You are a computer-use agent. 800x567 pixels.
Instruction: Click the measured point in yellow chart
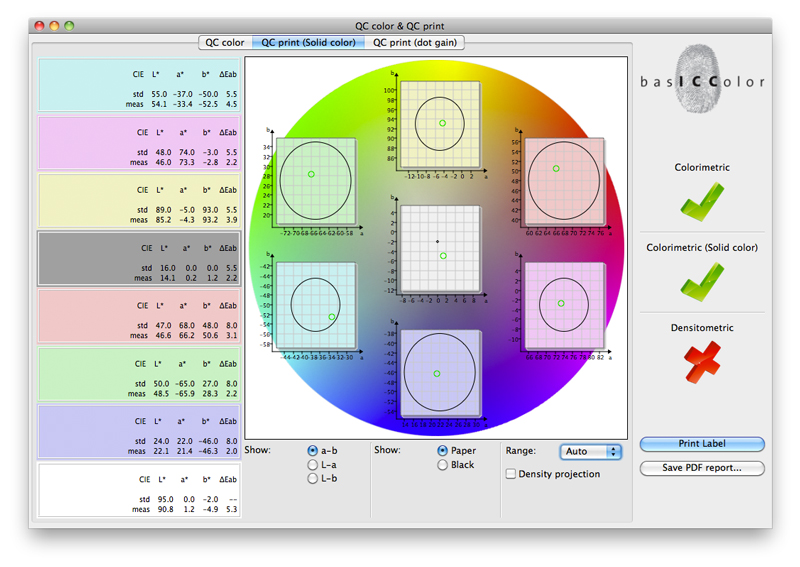442,123
